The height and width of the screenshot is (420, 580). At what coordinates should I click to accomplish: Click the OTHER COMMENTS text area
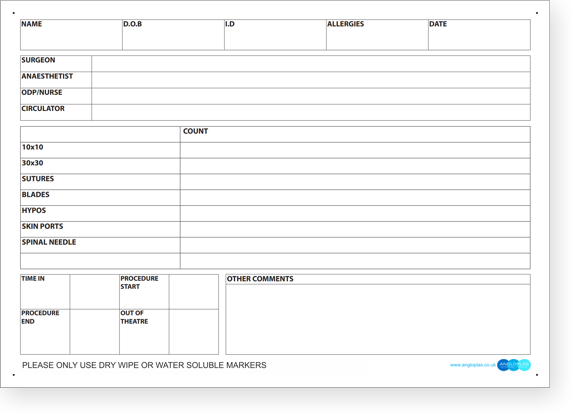[x=378, y=319]
